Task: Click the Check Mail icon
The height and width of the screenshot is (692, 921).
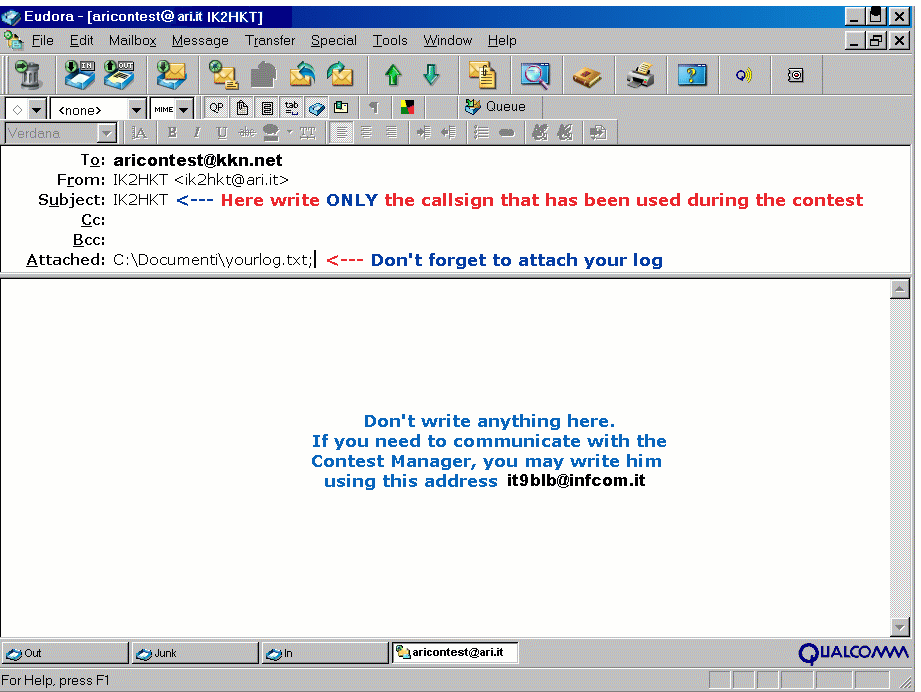Action: pos(172,75)
